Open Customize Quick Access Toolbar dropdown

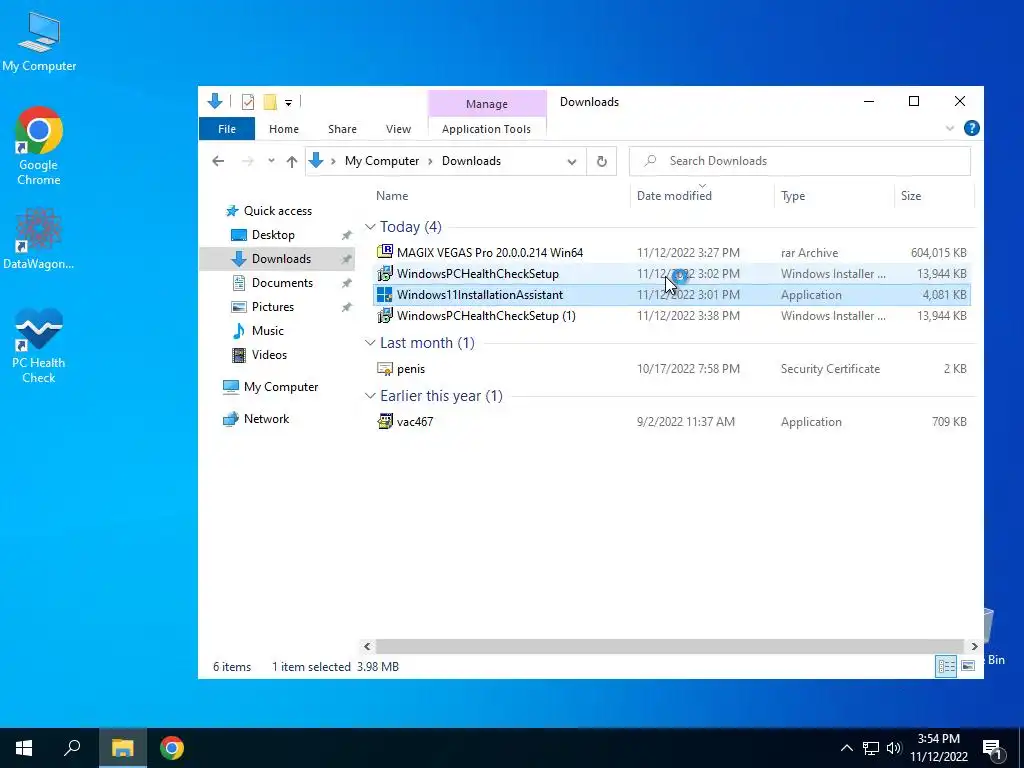pos(288,103)
